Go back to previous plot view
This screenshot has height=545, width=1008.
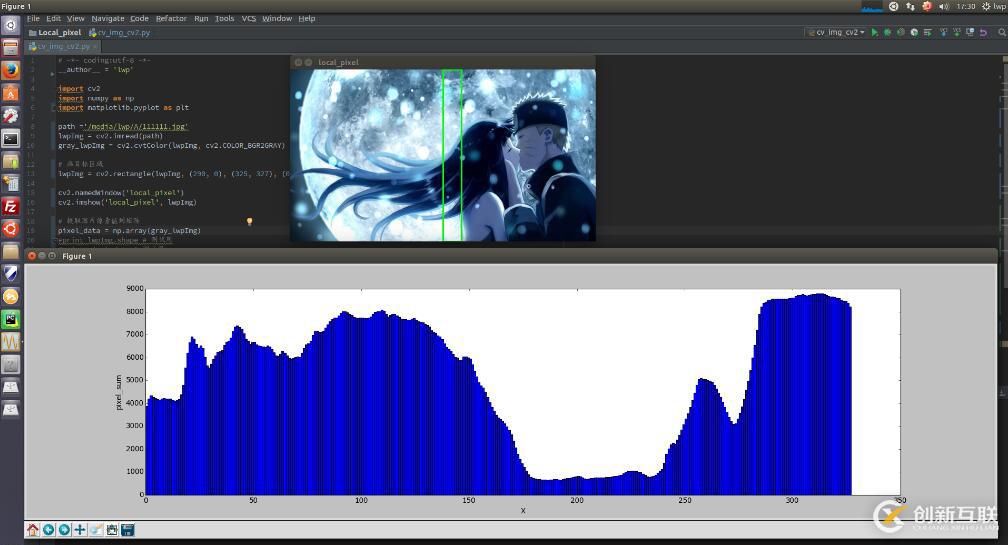tap(48, 530)
